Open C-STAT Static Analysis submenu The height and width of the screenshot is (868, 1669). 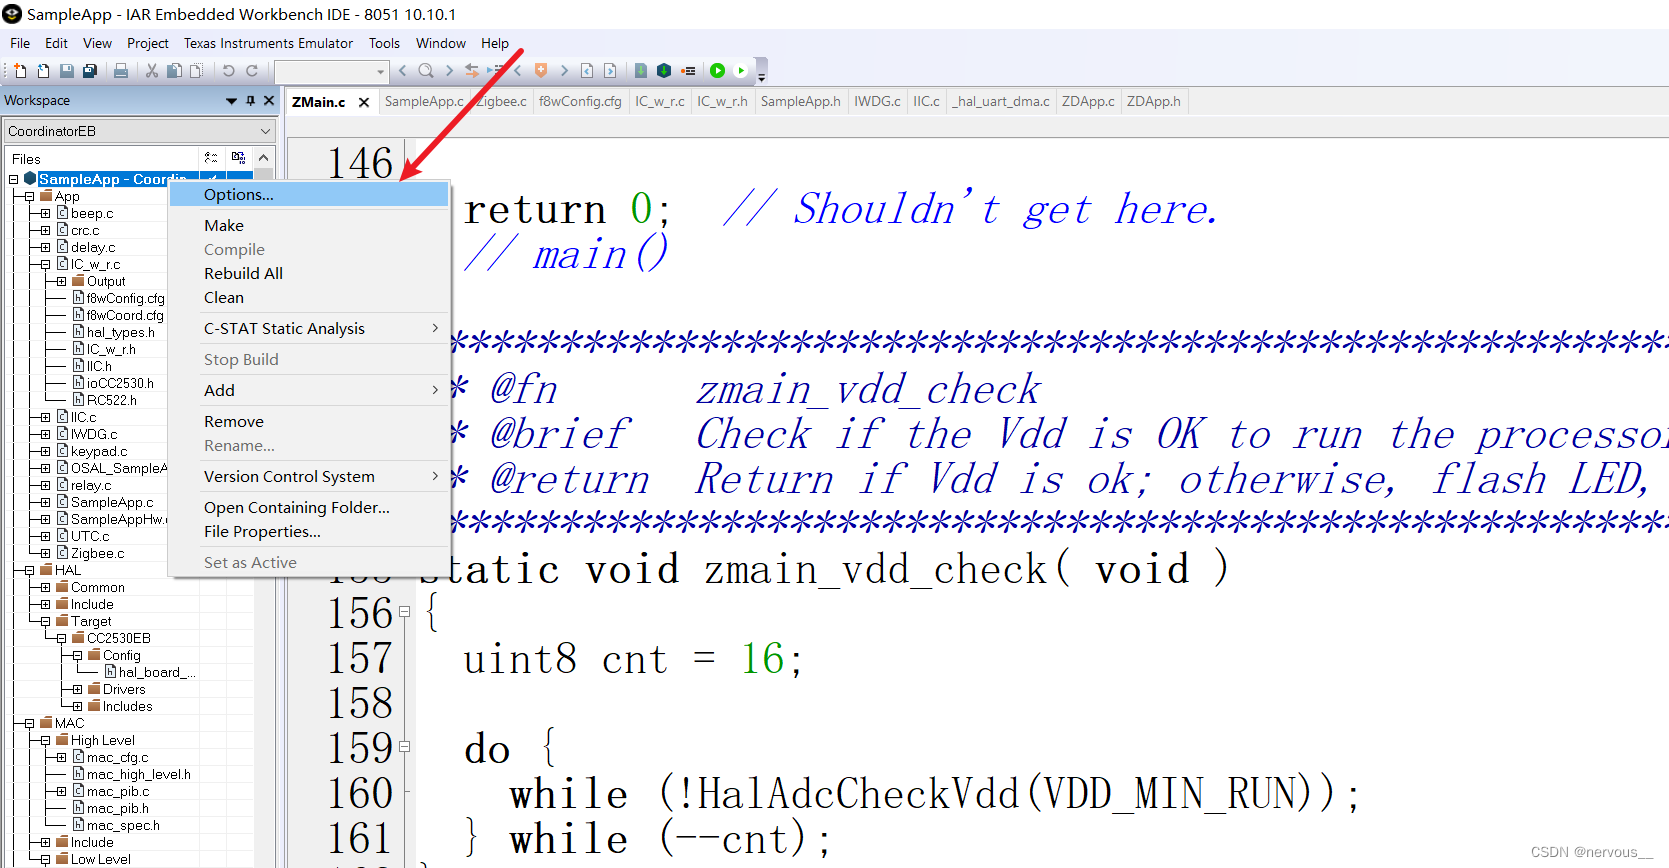[x=309, y=329]
